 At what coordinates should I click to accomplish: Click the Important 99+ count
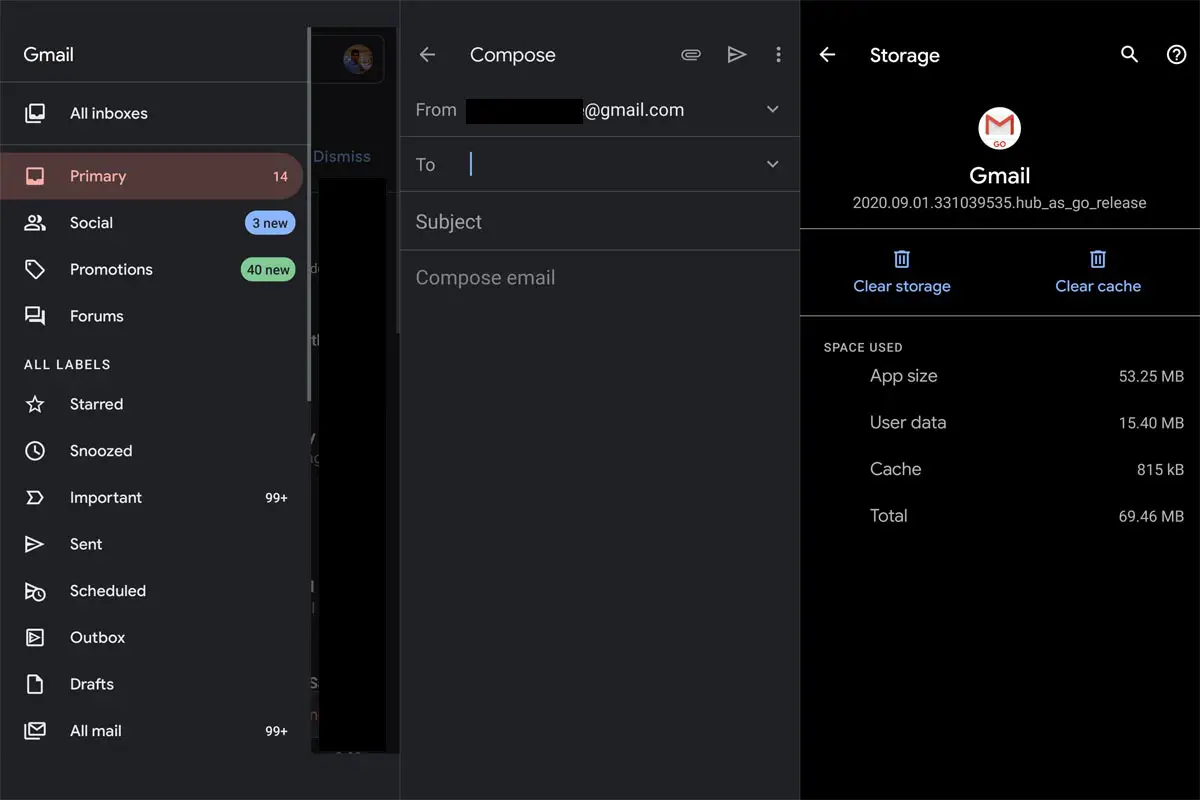coord(276,498)
